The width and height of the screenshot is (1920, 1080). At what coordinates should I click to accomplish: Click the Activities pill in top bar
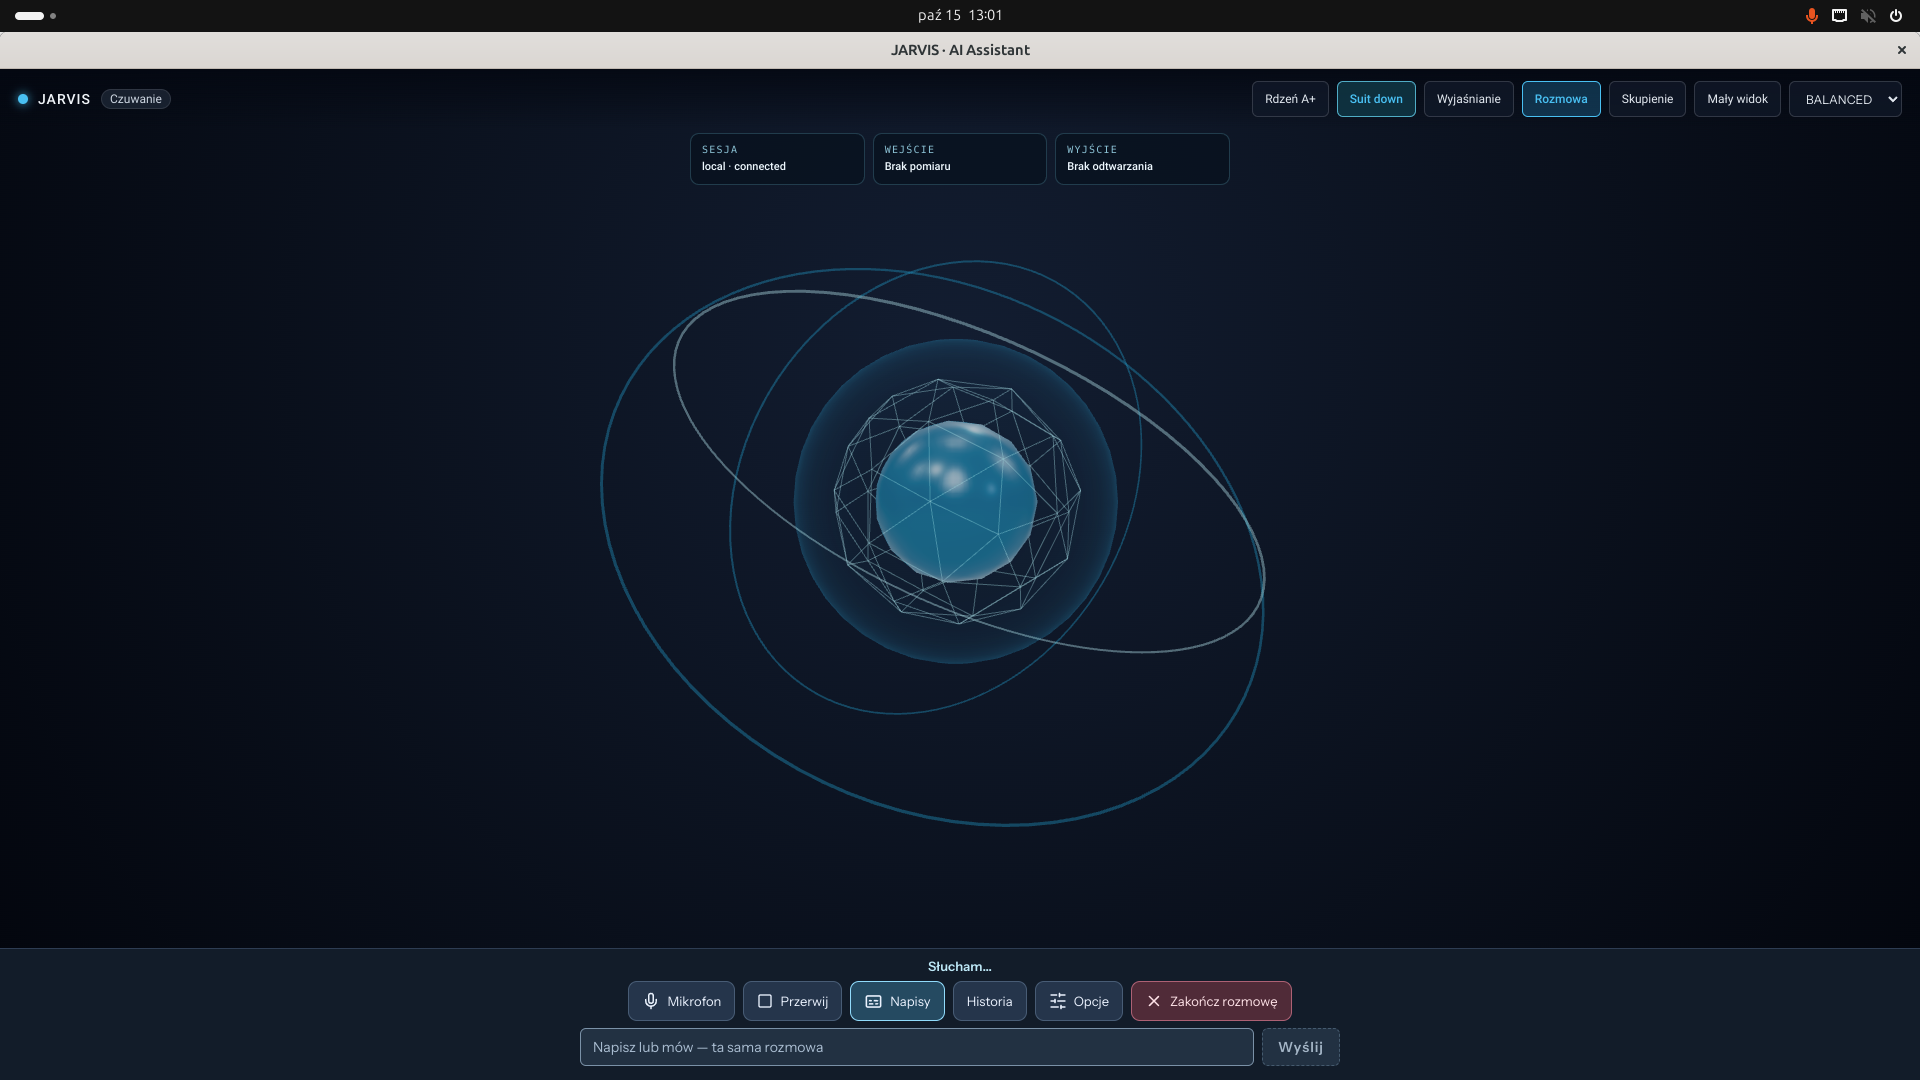pos(29,16)
